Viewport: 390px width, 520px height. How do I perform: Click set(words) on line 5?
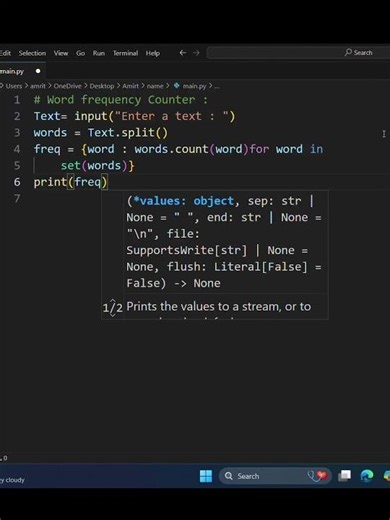pyautogui.click(x=94, y=166)
